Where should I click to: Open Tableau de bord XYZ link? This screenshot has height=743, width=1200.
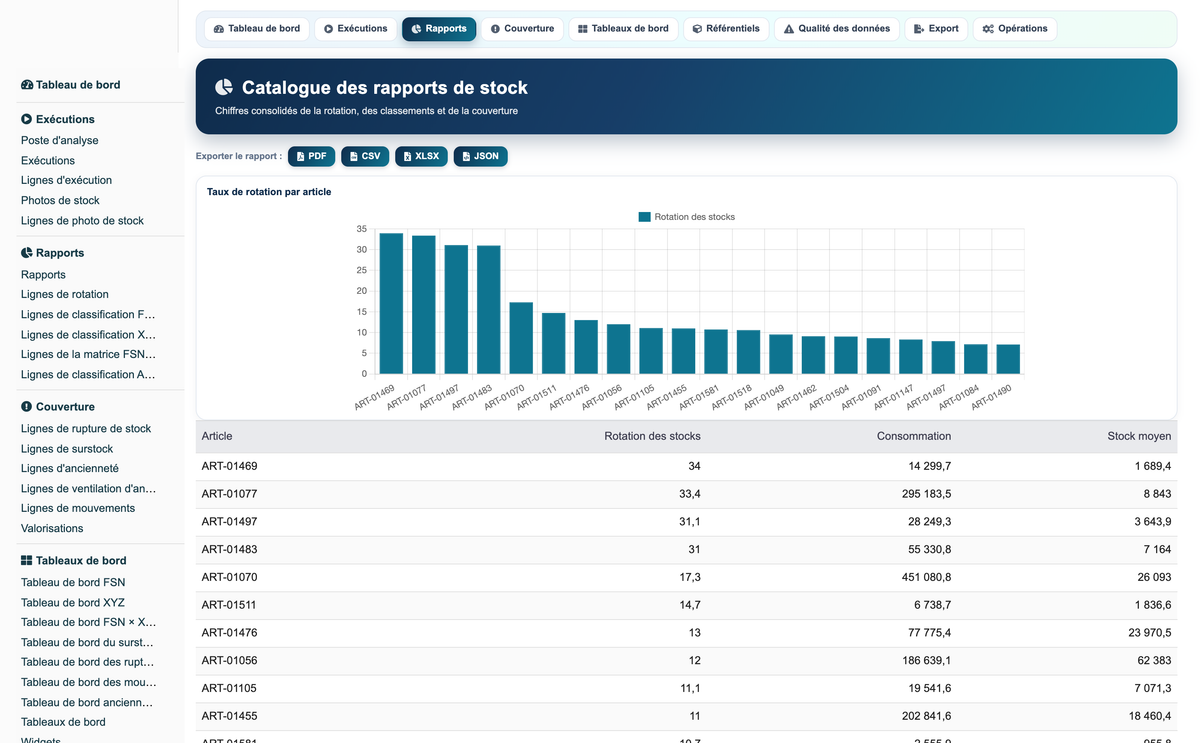73,603
